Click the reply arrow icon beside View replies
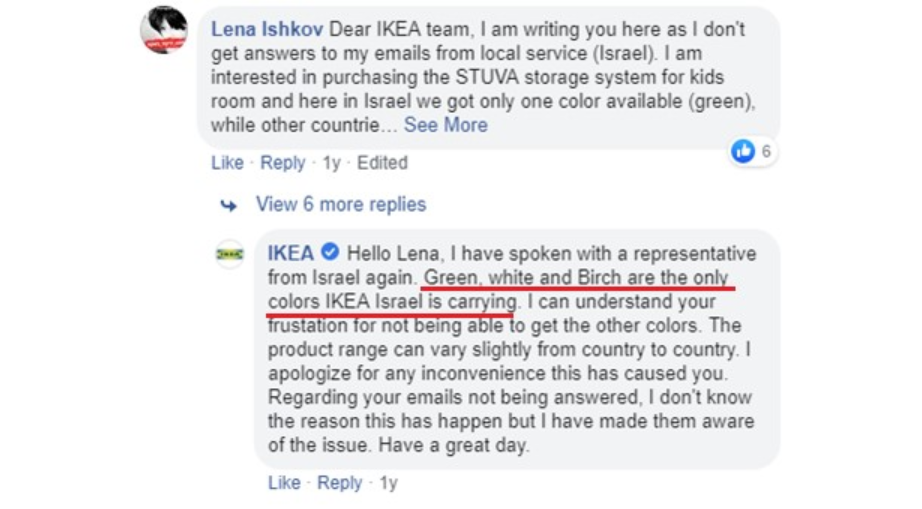This screenshot has width=922, height=509. [x=229, y=205]
